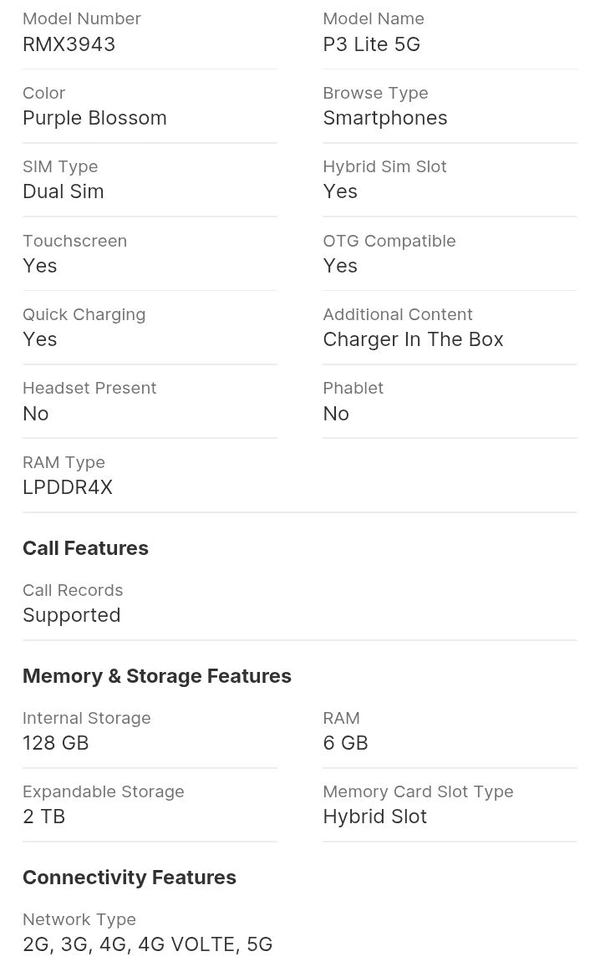Click the Hybrid Slot memory card value
Viewport: 600px width, 962px height.
(x=375, y=816)
